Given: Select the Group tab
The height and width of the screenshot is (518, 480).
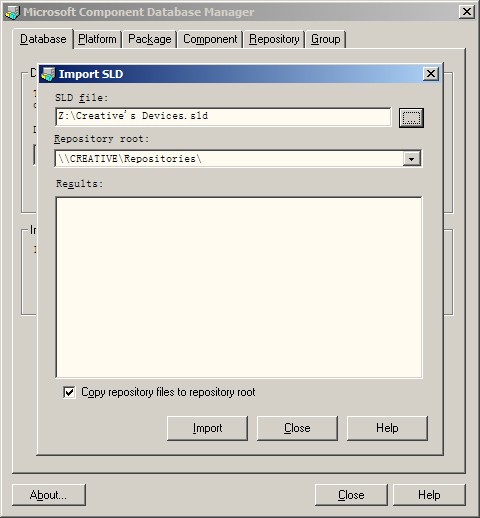Looking at the screenshot, I should point(326,39).
